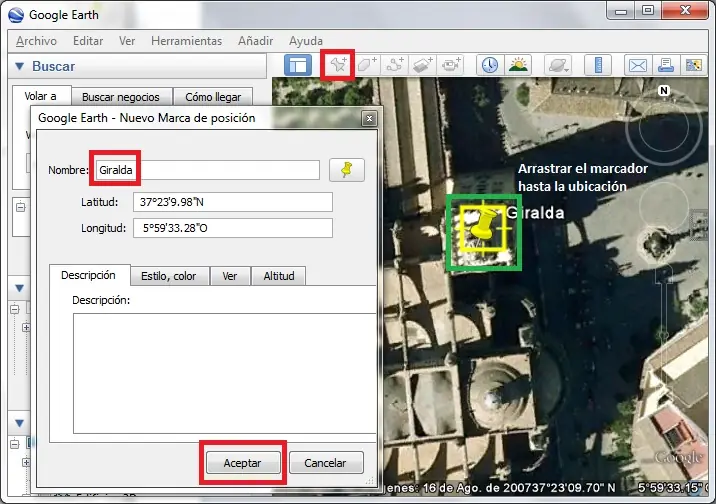Select the Ver tab in dialog
This screenshot has height=504, width=716.
coord(230,276)
